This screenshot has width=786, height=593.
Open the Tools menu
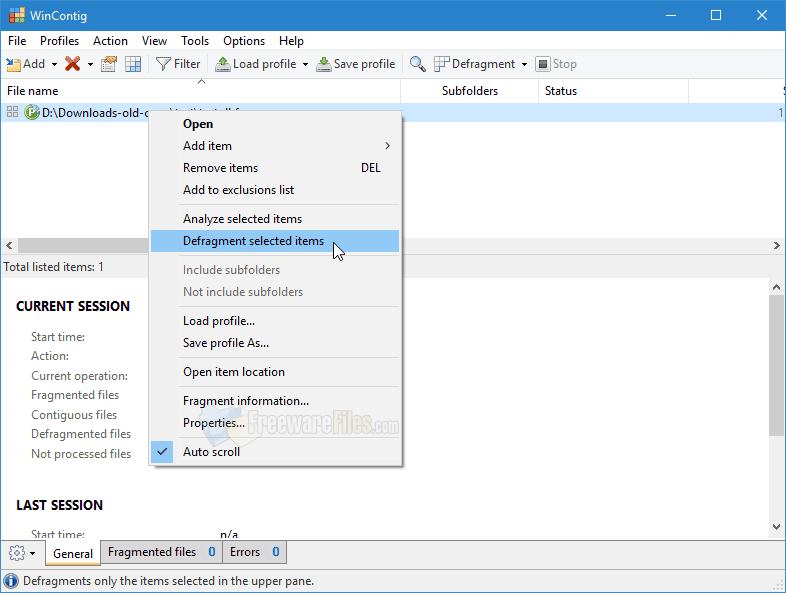click(x=195, y=41)
